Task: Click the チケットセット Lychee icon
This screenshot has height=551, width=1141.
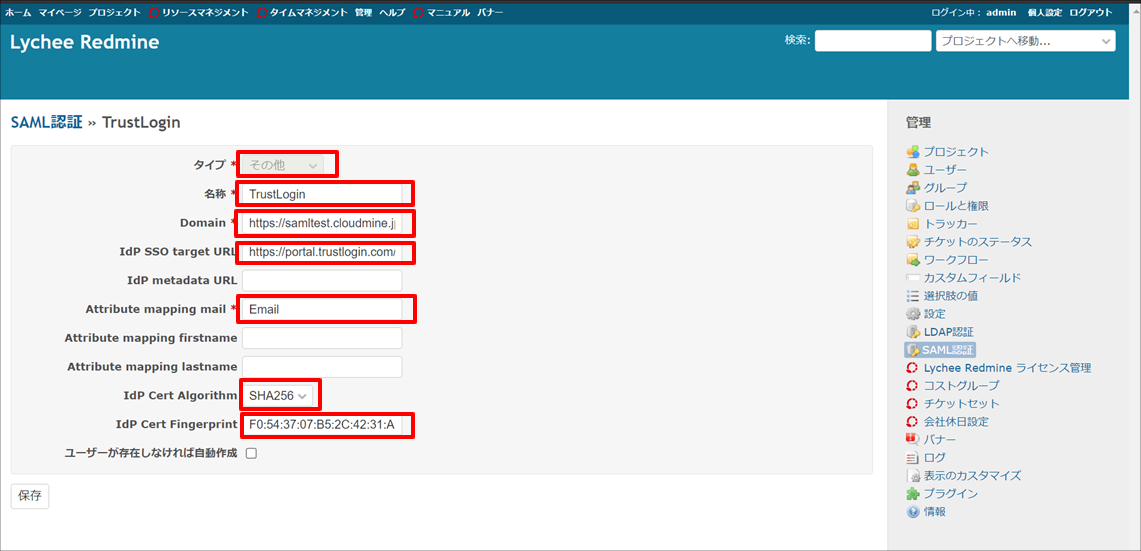Action: coord(913,403)
